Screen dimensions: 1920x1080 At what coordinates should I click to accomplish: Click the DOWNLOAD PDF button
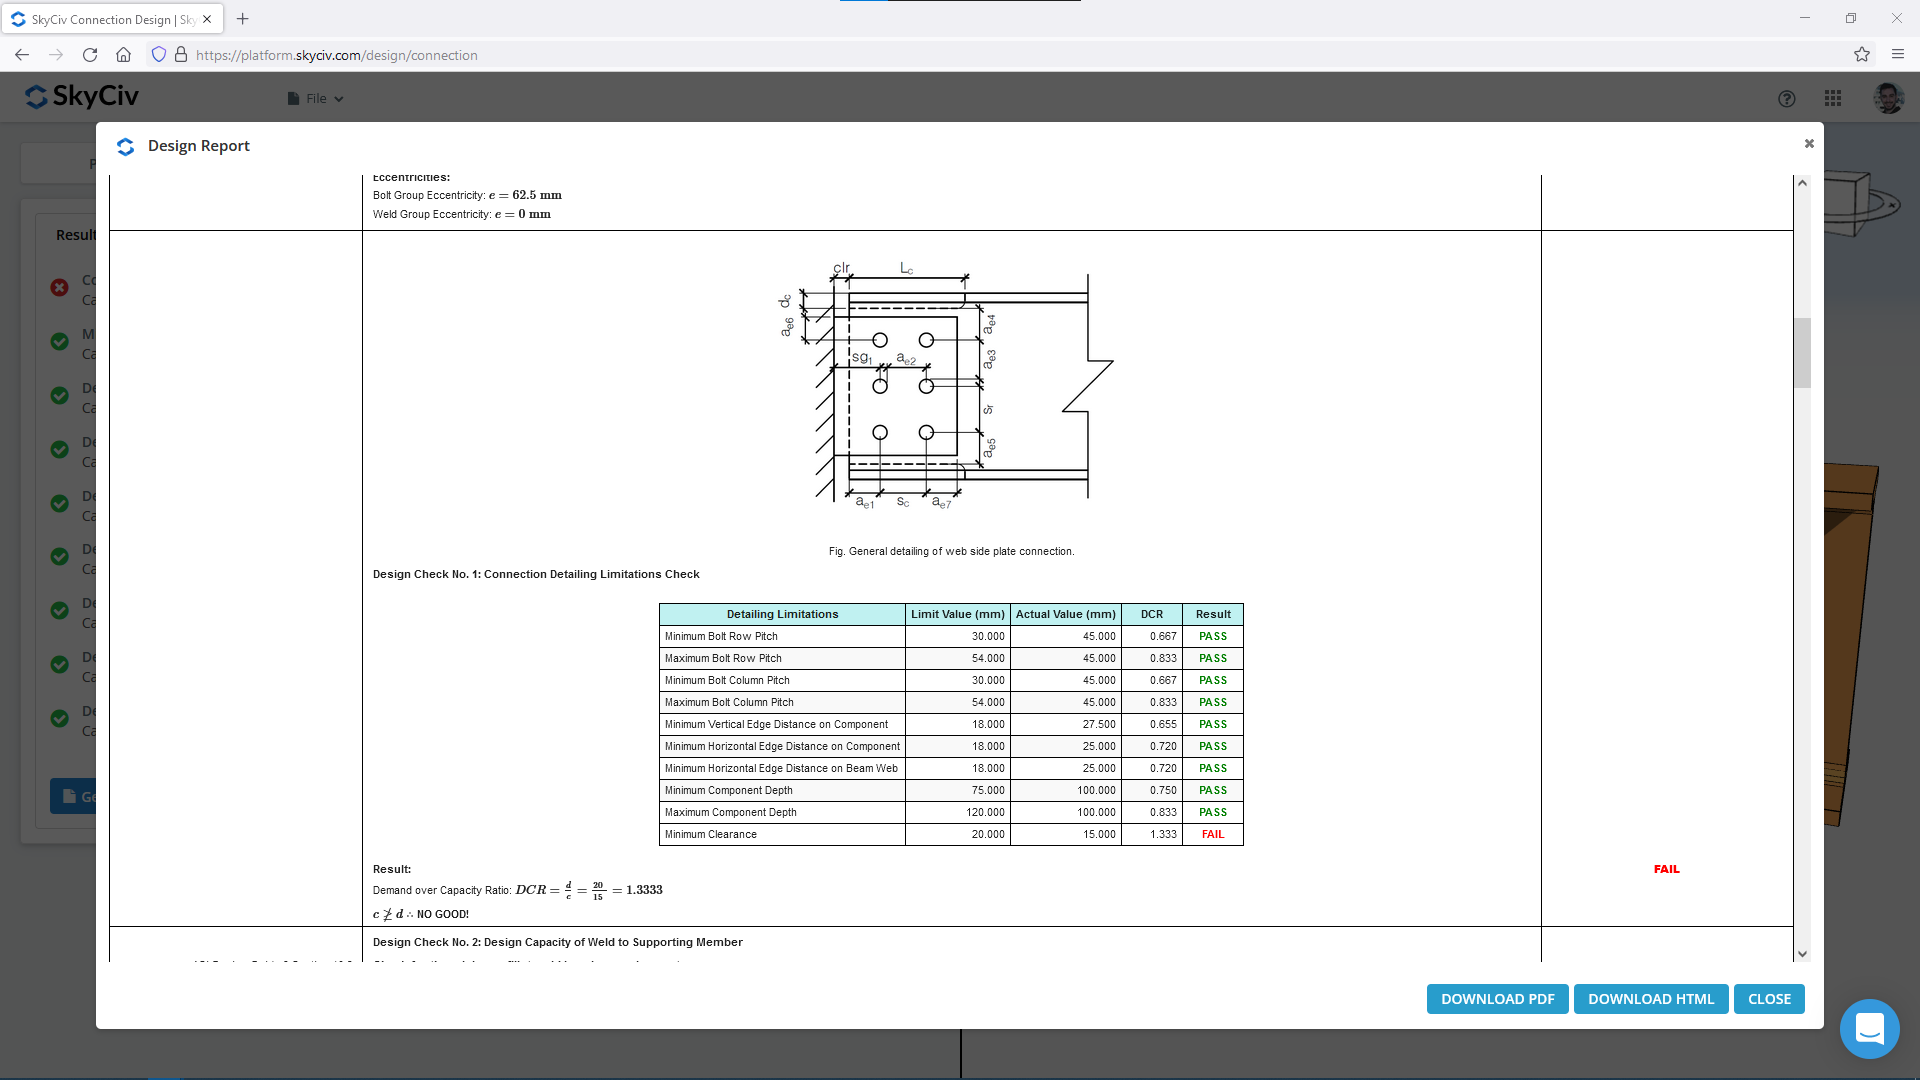pyautogui.click(x=1496, y=999)
